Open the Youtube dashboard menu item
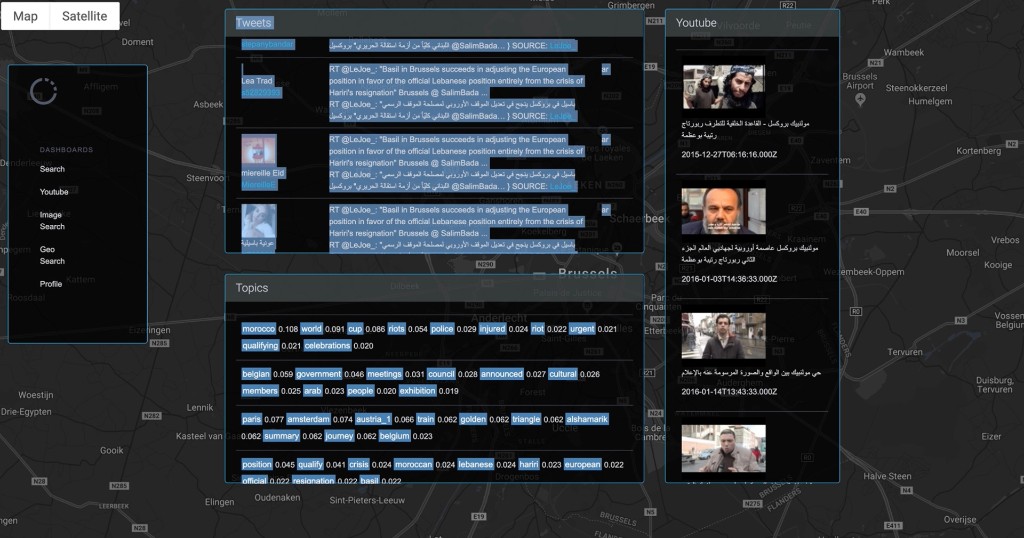 [x=54, y=192]
